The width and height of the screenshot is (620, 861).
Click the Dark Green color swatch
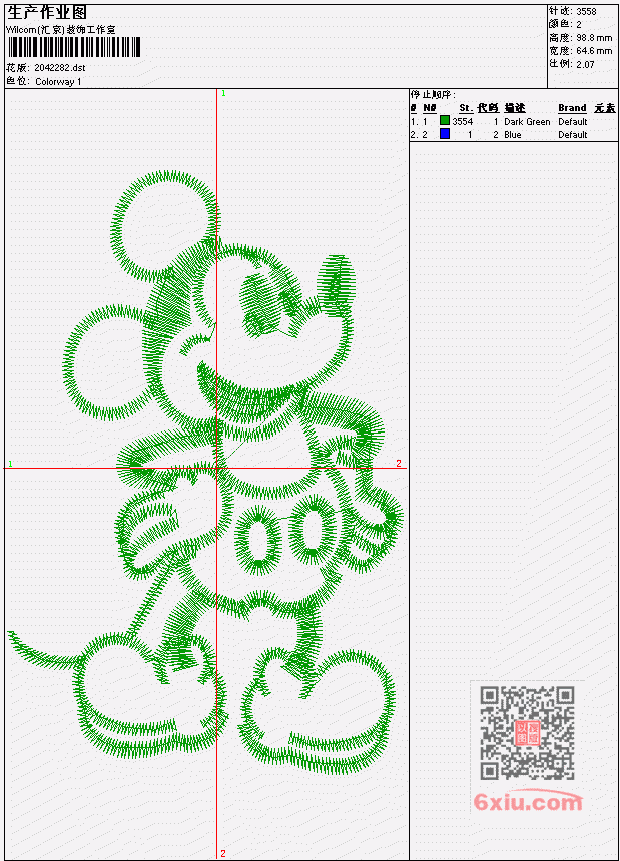pyautogui.click(x=444, y=120)
